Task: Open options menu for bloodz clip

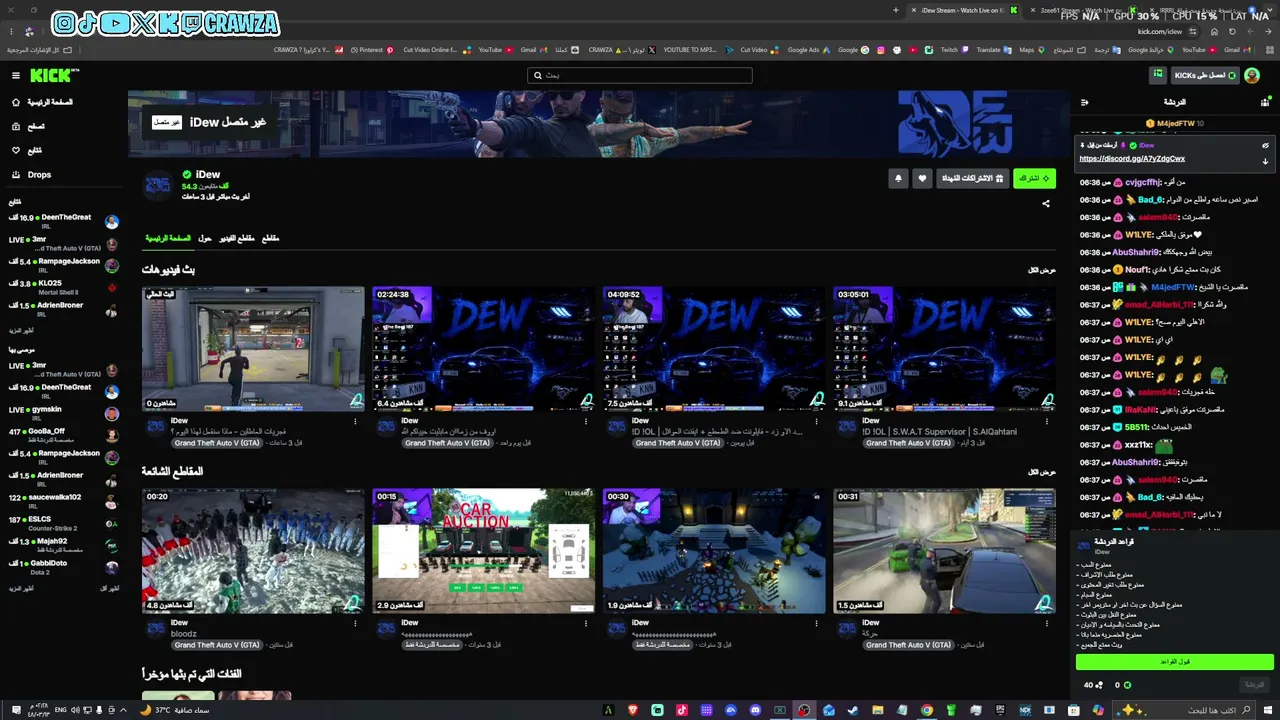Action: [355, 623]
